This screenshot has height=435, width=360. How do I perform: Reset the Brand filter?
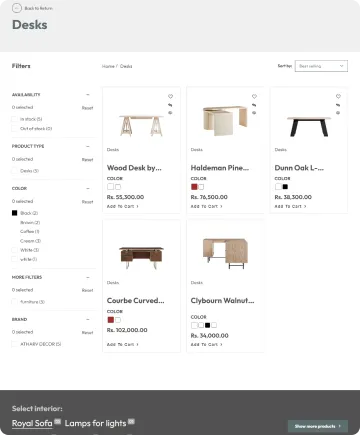87,333
